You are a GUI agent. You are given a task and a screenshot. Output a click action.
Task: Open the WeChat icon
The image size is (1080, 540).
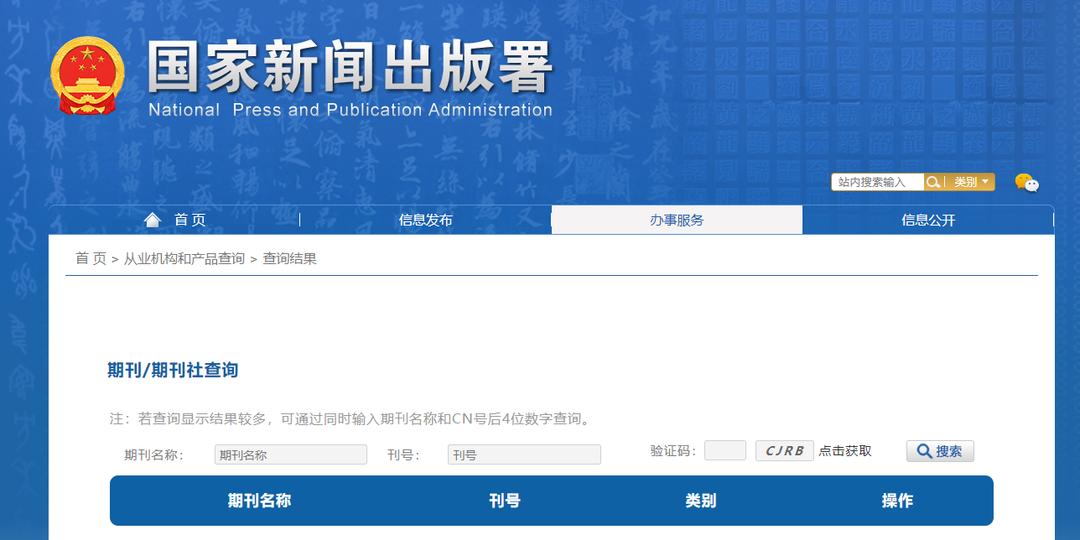click(x=1026, y=183)
